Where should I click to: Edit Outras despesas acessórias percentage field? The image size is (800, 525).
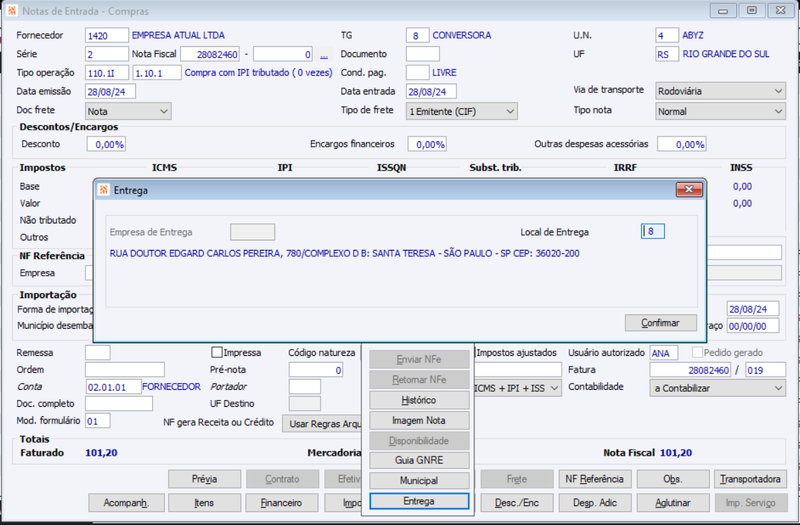pyautogui.click(x=682, y=144)
